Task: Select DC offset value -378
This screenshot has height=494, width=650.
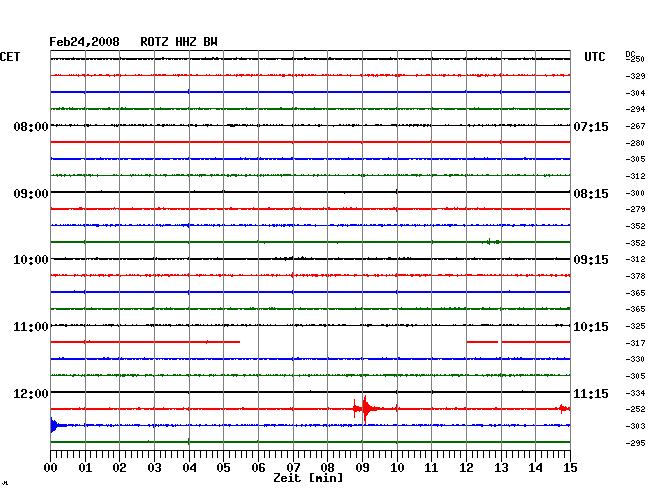Action: click(635, 276)
